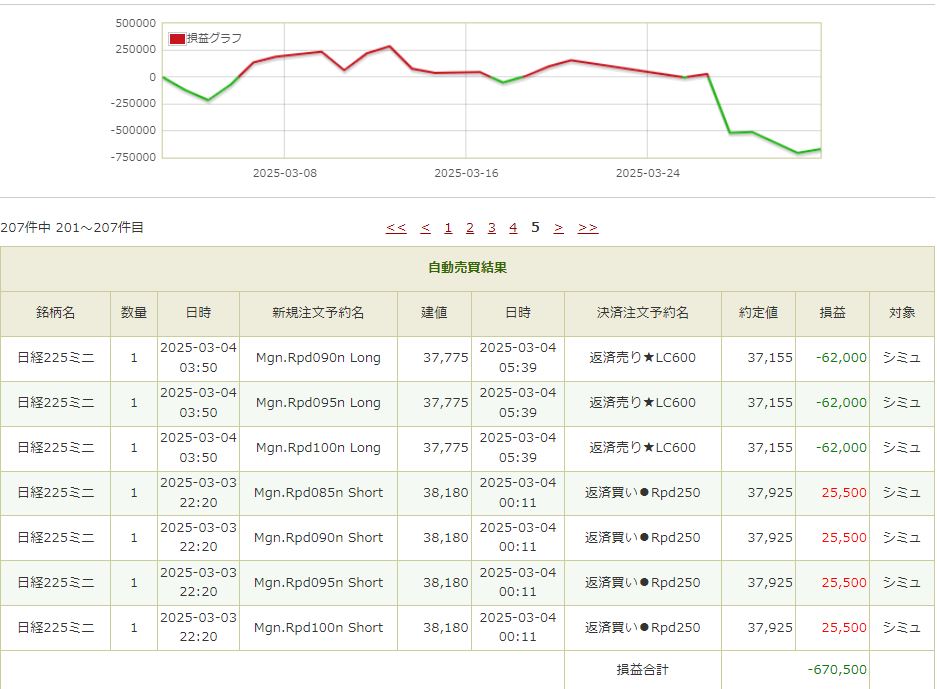Click 2025-03-16 chart axis label
Screen dimensions: 937x689
[466, 173]
